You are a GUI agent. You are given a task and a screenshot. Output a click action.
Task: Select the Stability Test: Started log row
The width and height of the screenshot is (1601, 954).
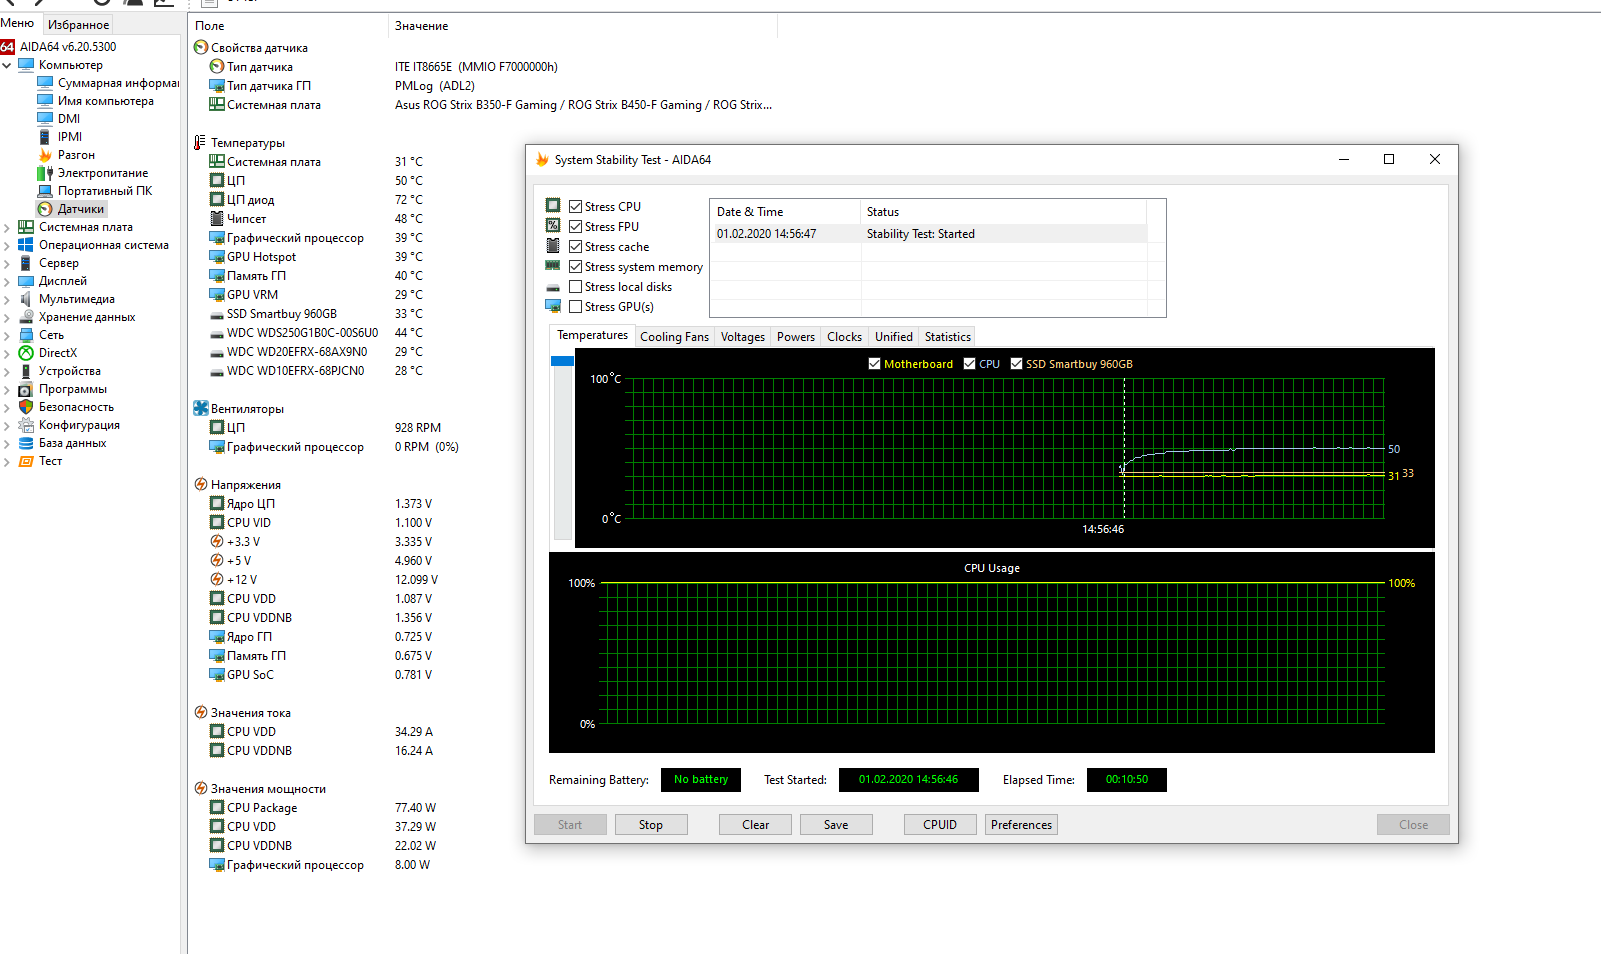pos(929,234)
